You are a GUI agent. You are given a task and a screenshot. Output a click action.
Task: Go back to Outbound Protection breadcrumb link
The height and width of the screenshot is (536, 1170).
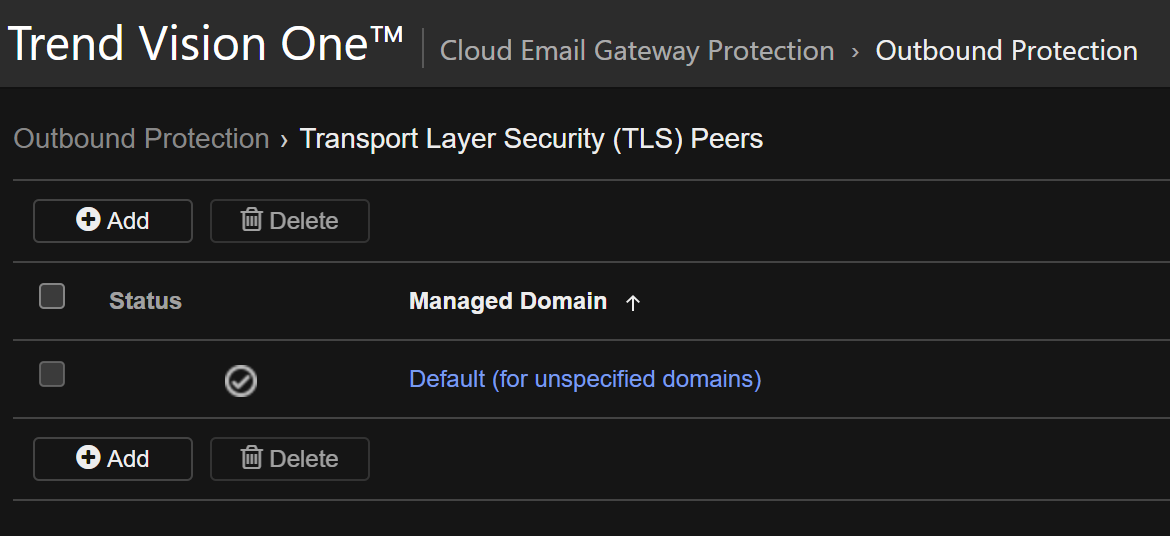pos(141,139)
